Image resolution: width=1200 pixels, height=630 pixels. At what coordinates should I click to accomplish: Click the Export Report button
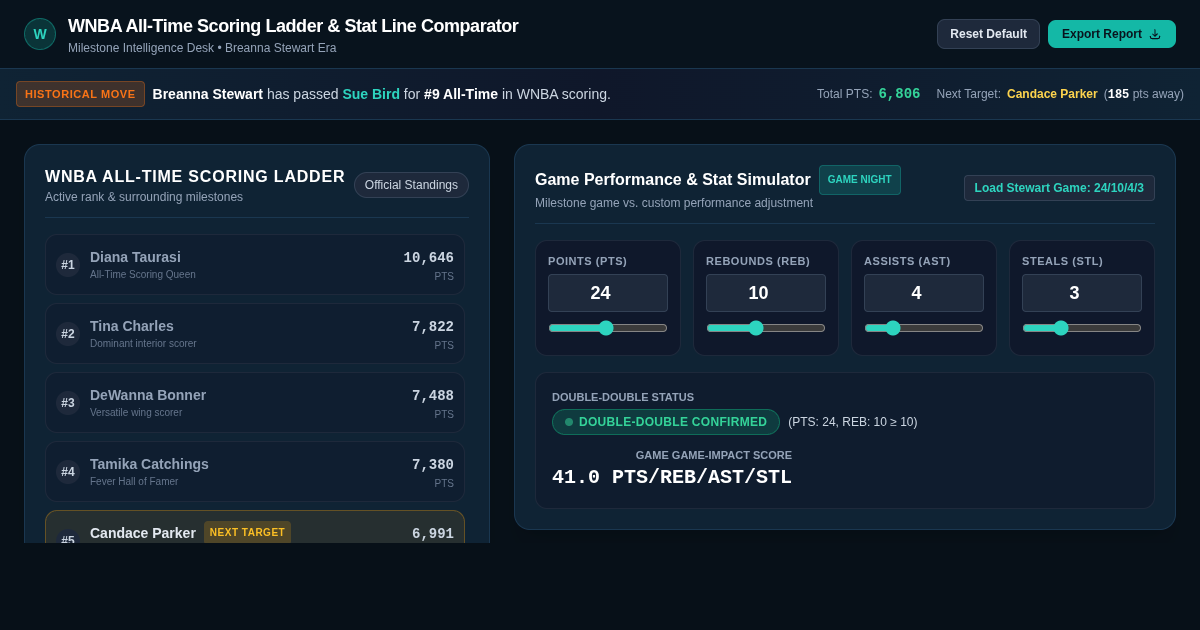click(1112, 34)
